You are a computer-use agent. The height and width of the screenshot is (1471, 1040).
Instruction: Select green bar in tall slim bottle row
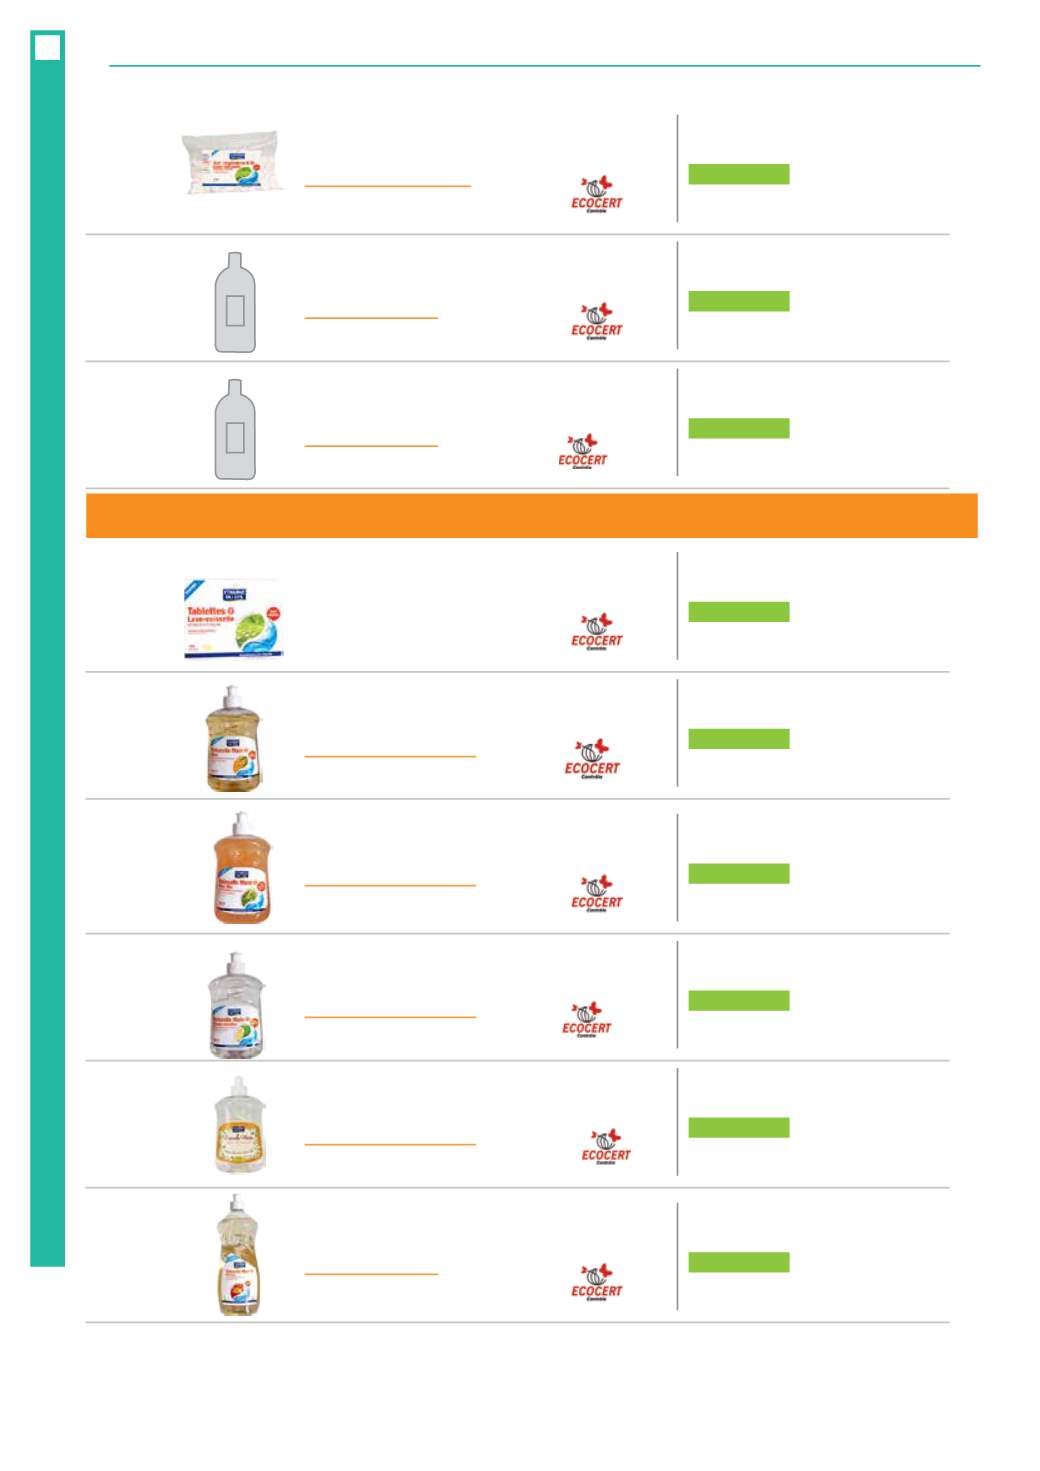(x=739, y=1262)
